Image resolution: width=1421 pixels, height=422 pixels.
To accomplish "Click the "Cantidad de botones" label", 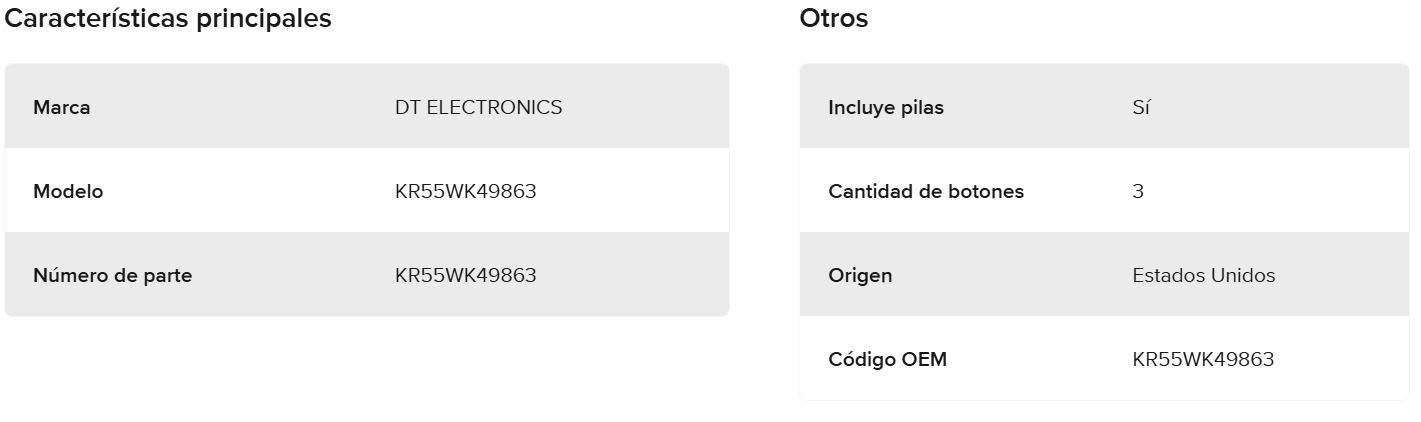I will [x=926, y=192].
